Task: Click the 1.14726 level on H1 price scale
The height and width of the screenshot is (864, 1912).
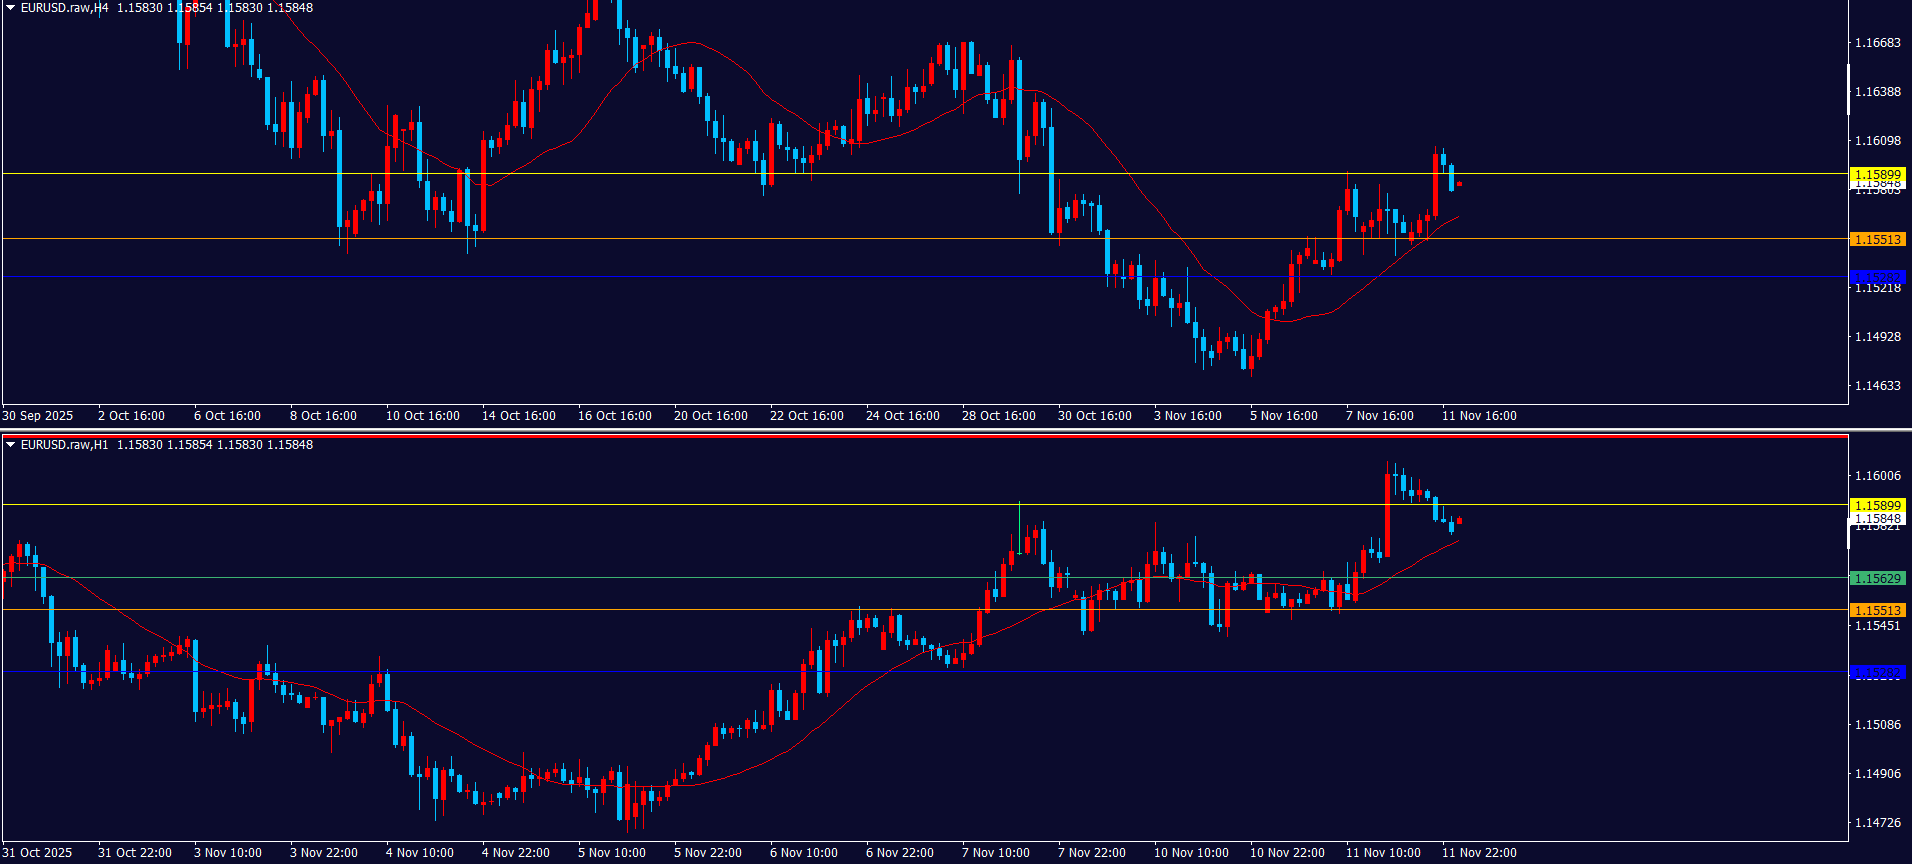Action: (x=1877, y=823)
